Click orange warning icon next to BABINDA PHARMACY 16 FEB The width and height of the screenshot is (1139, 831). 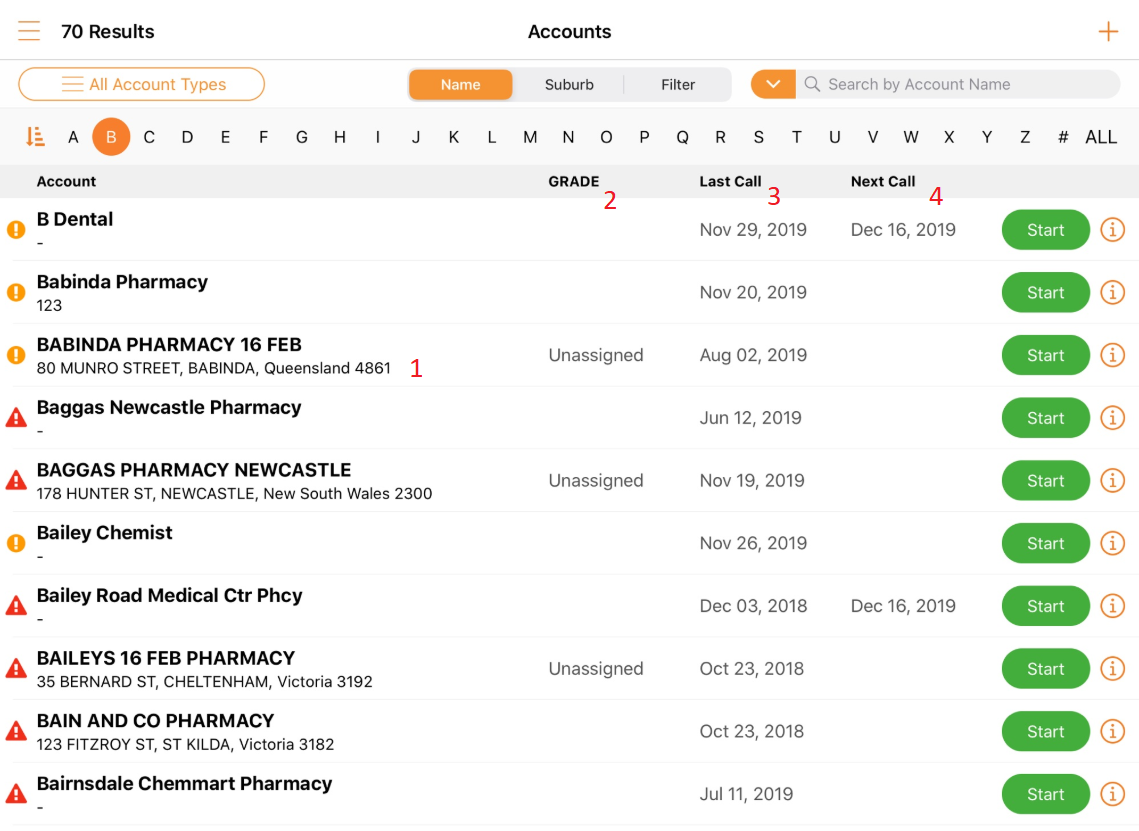point(16,355)
